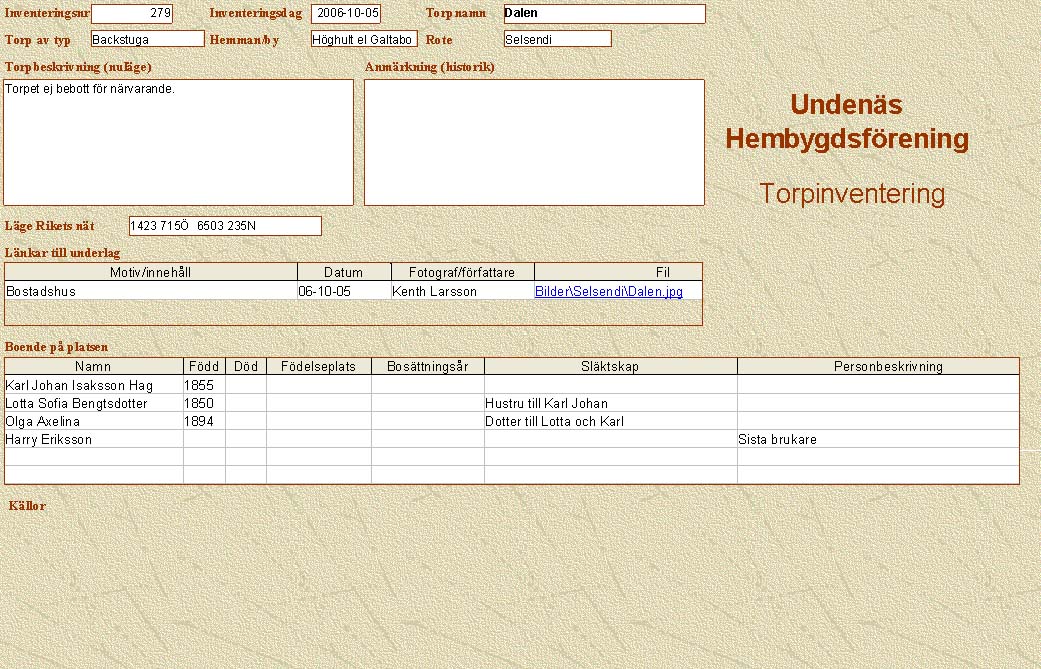Click the Fotograf/författare column header
Screen dimensions: 1041x669
[462, 272]
